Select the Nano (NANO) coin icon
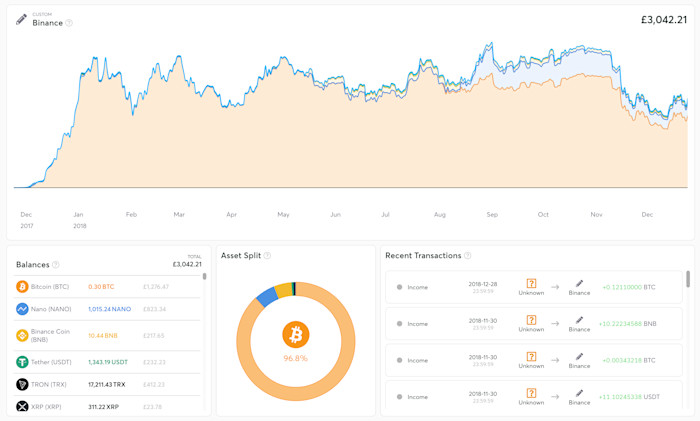Image resolution: width=700 pixels, height=421 pixels. coord(22,309)
